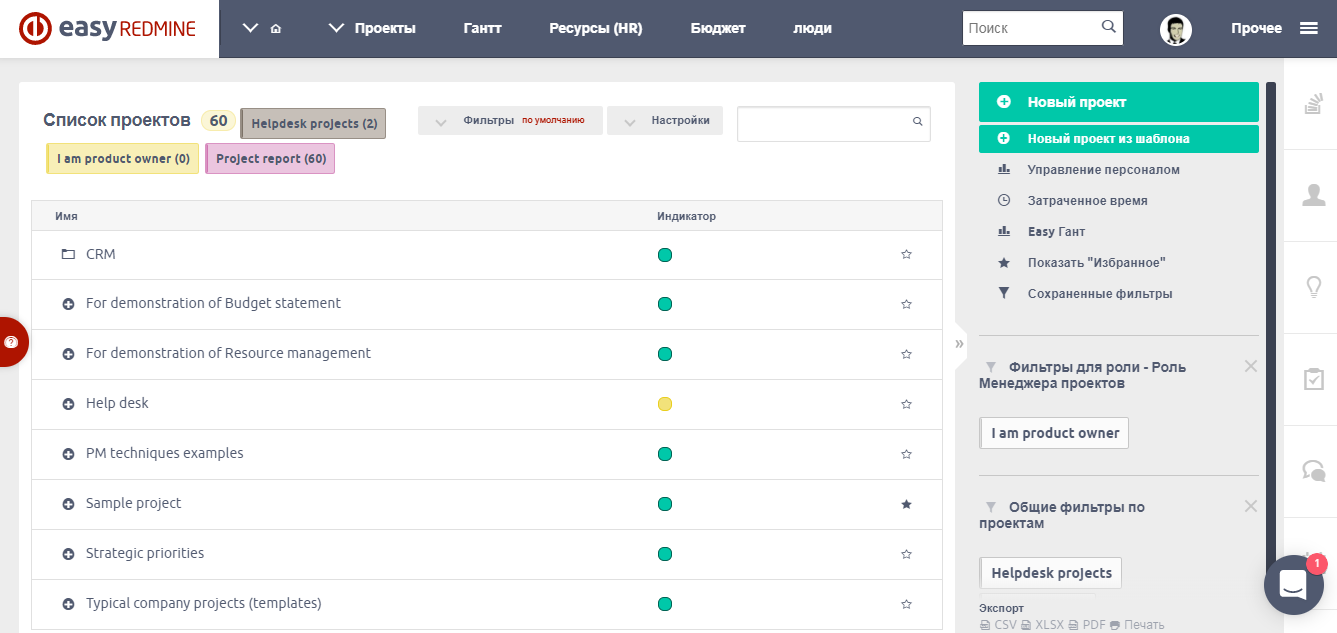The height and width of the screenshot is (633, 1337).
Task: Open the Гантт menu item
Action: pos(483,28)
